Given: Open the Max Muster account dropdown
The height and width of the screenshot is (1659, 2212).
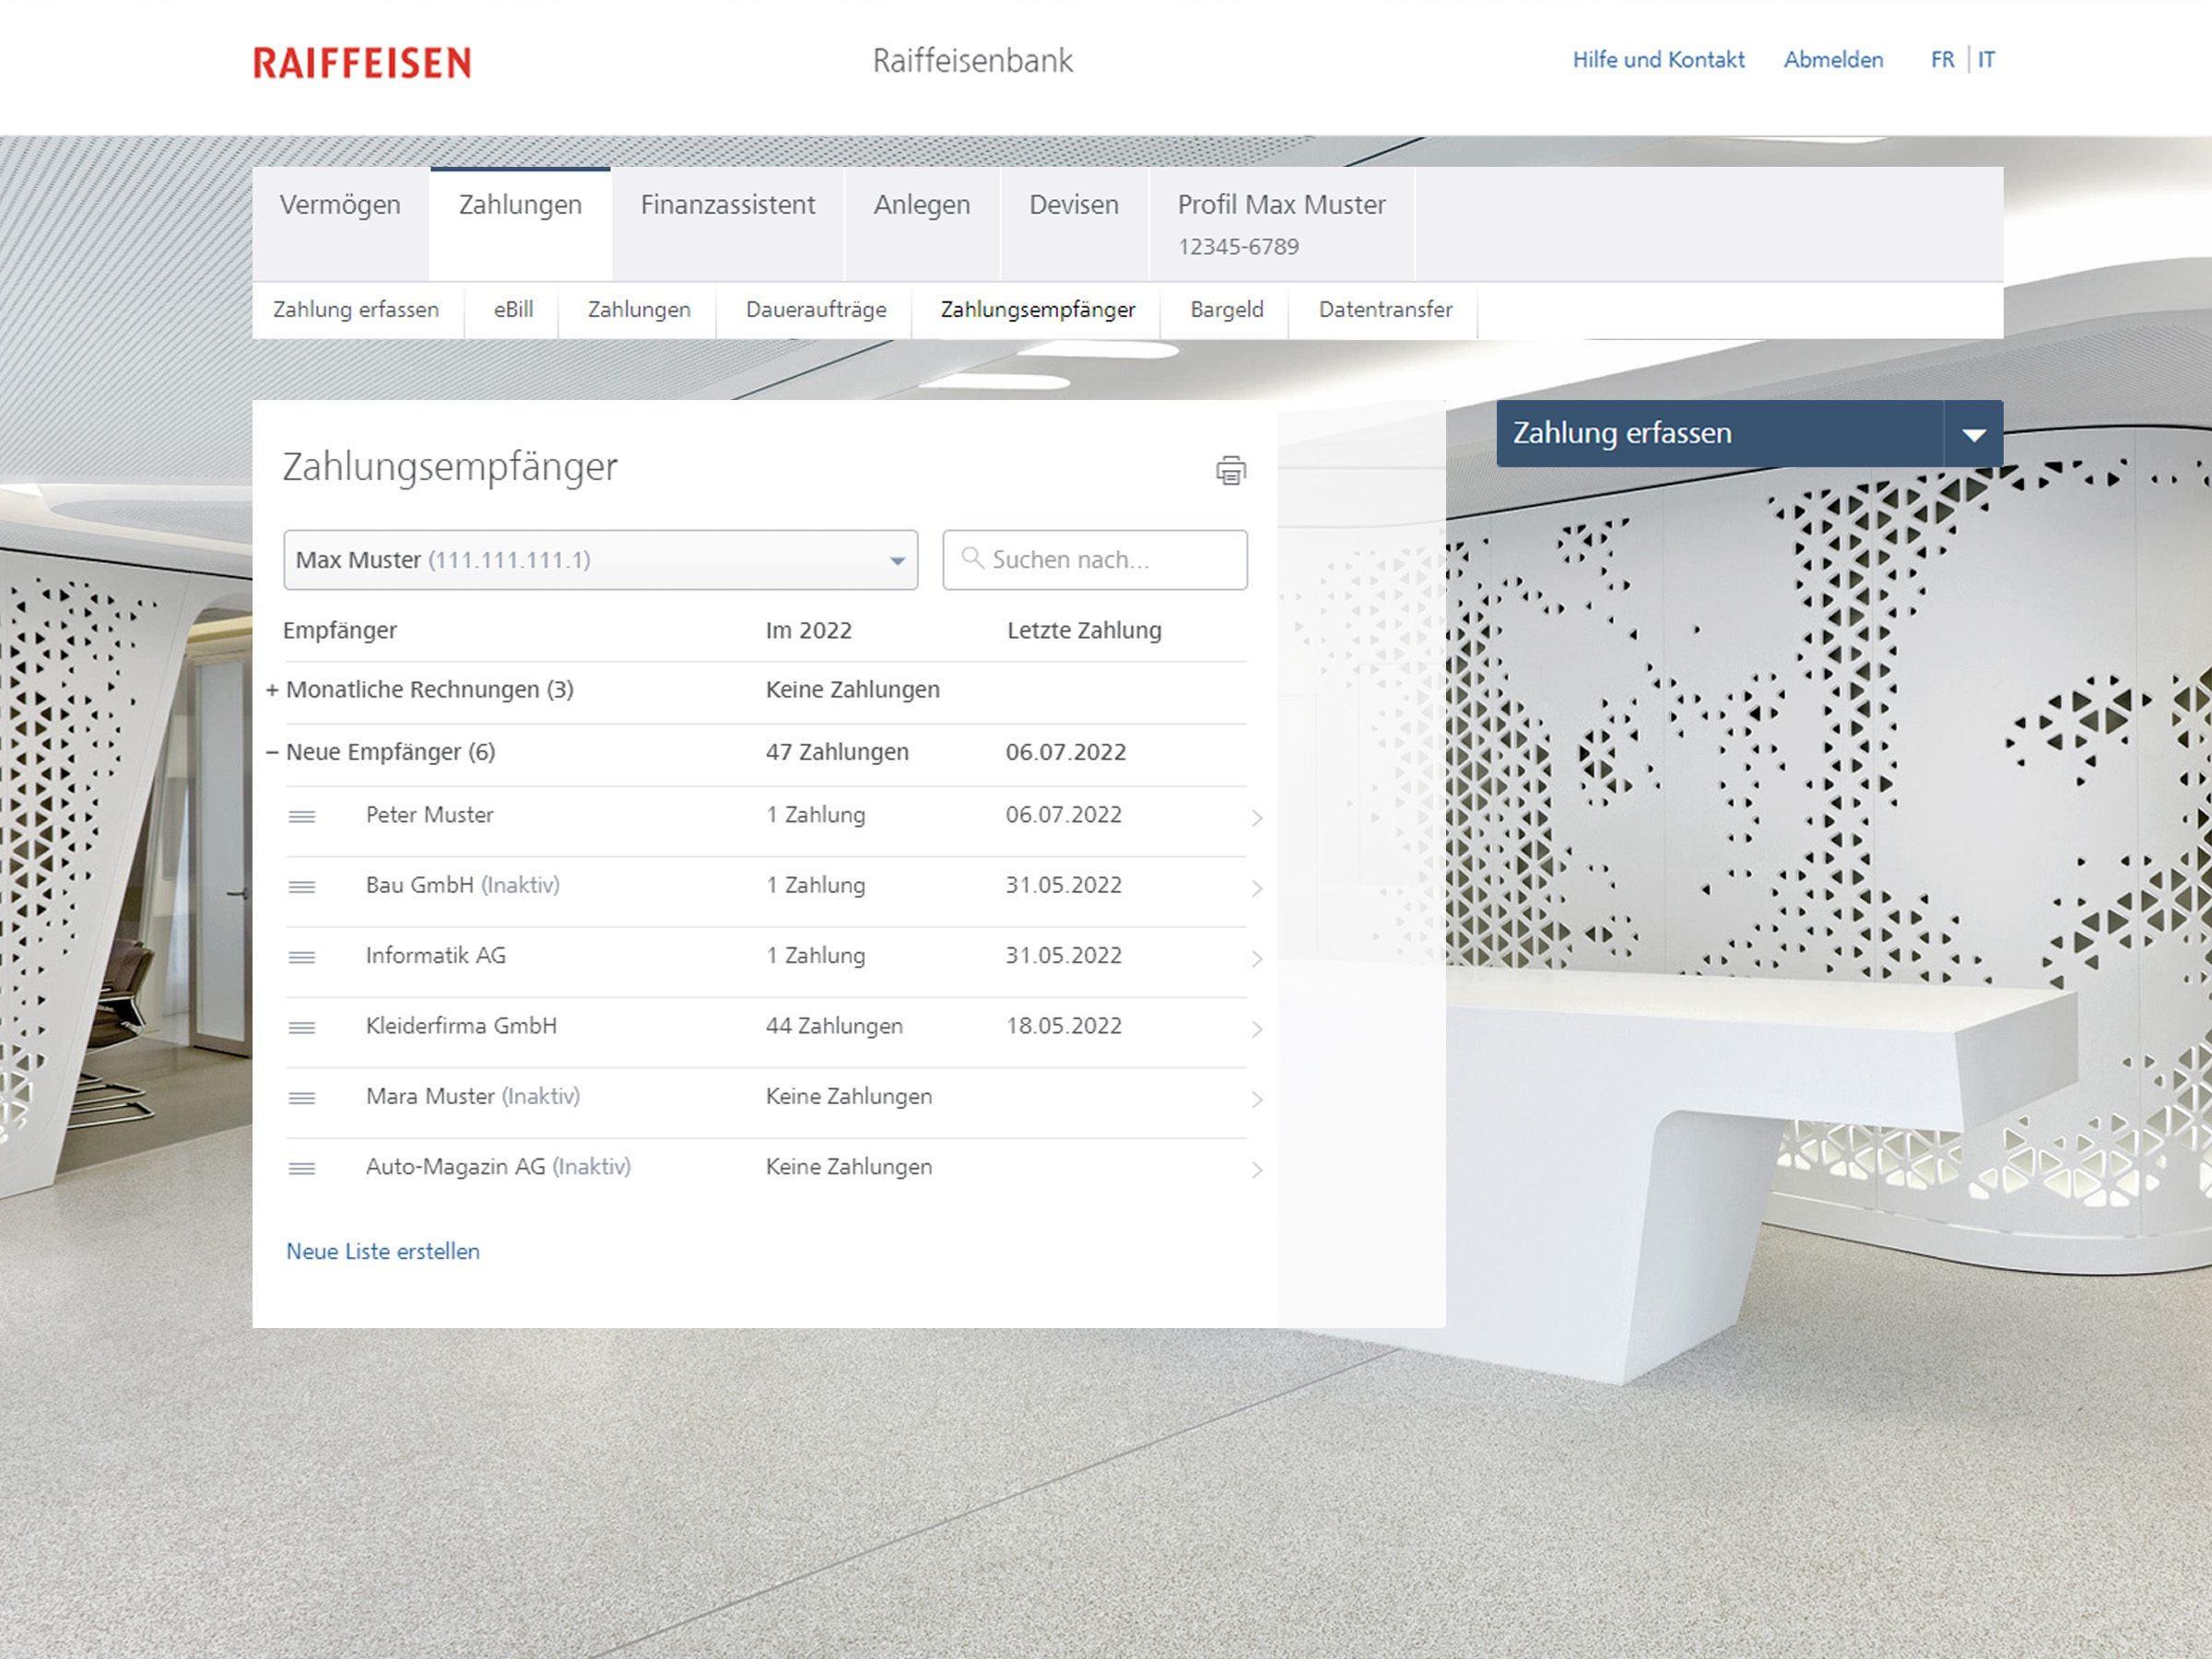Looking at the screenshot, I should tap(600, 560).
